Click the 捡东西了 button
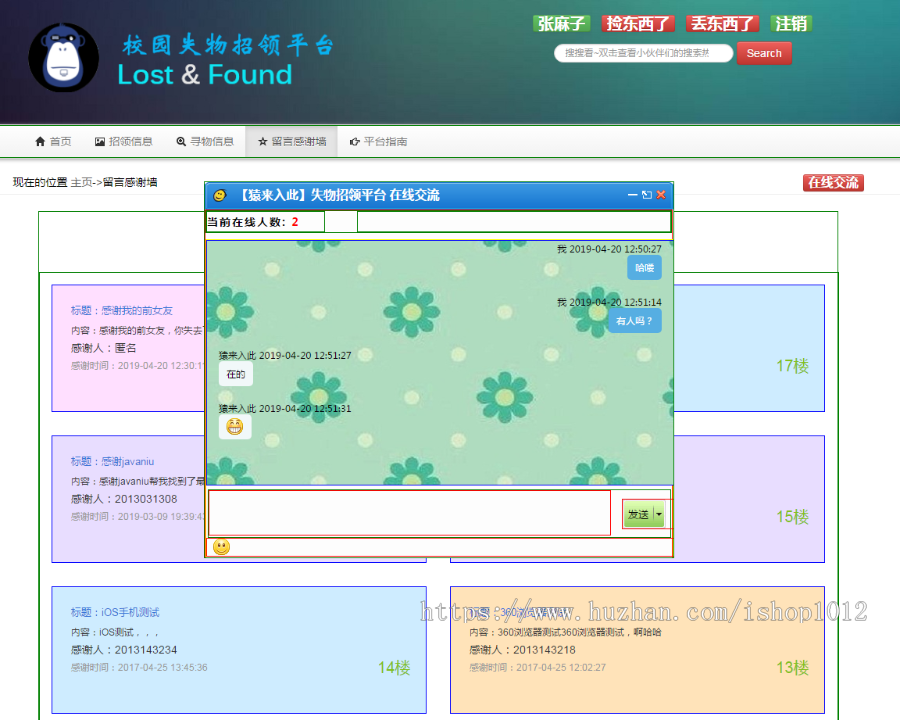This screenshot has width=900, height=720. click(x=637, y=23)
